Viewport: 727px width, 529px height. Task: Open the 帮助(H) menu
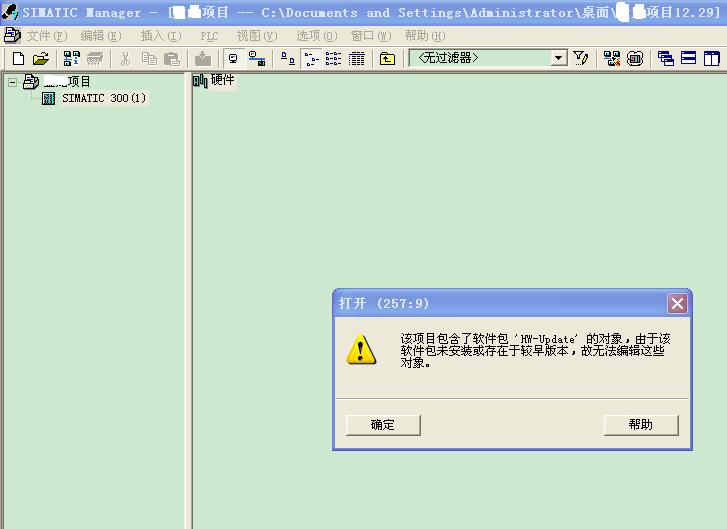pos(425,36)
